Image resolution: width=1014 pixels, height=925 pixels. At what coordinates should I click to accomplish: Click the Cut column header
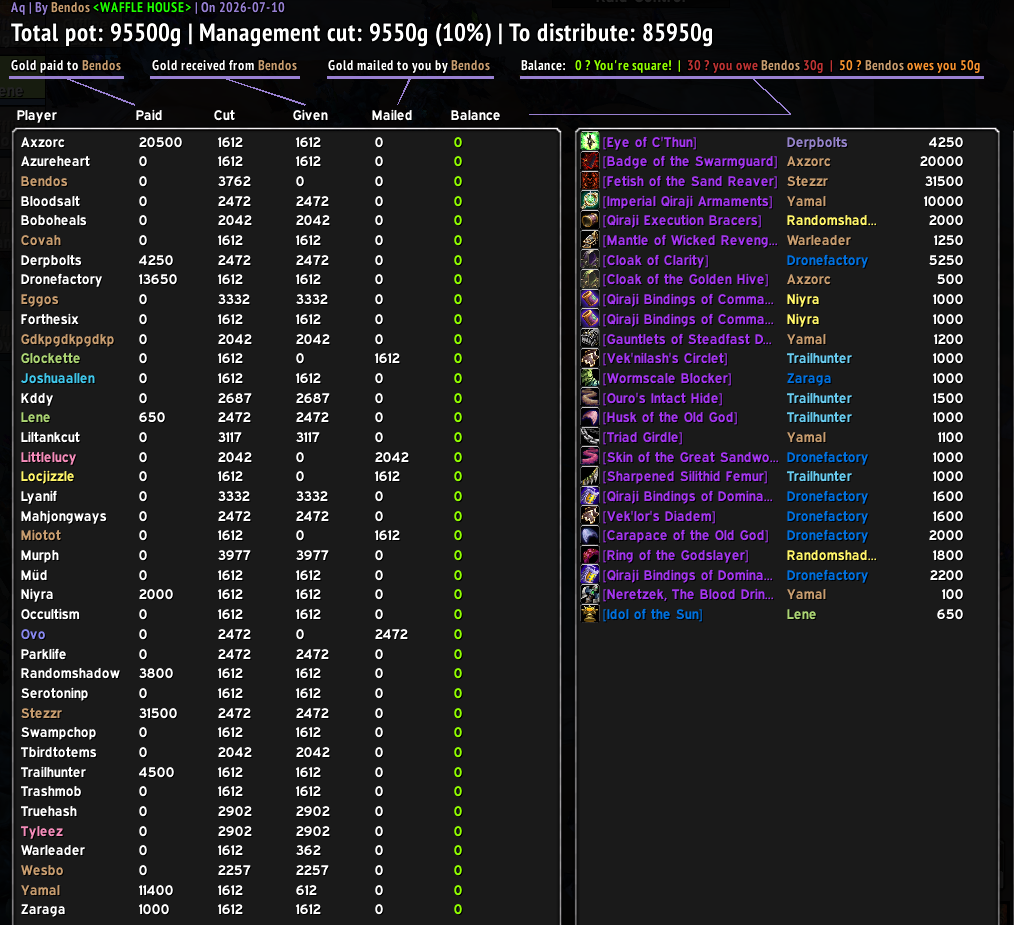coord(224,116)
